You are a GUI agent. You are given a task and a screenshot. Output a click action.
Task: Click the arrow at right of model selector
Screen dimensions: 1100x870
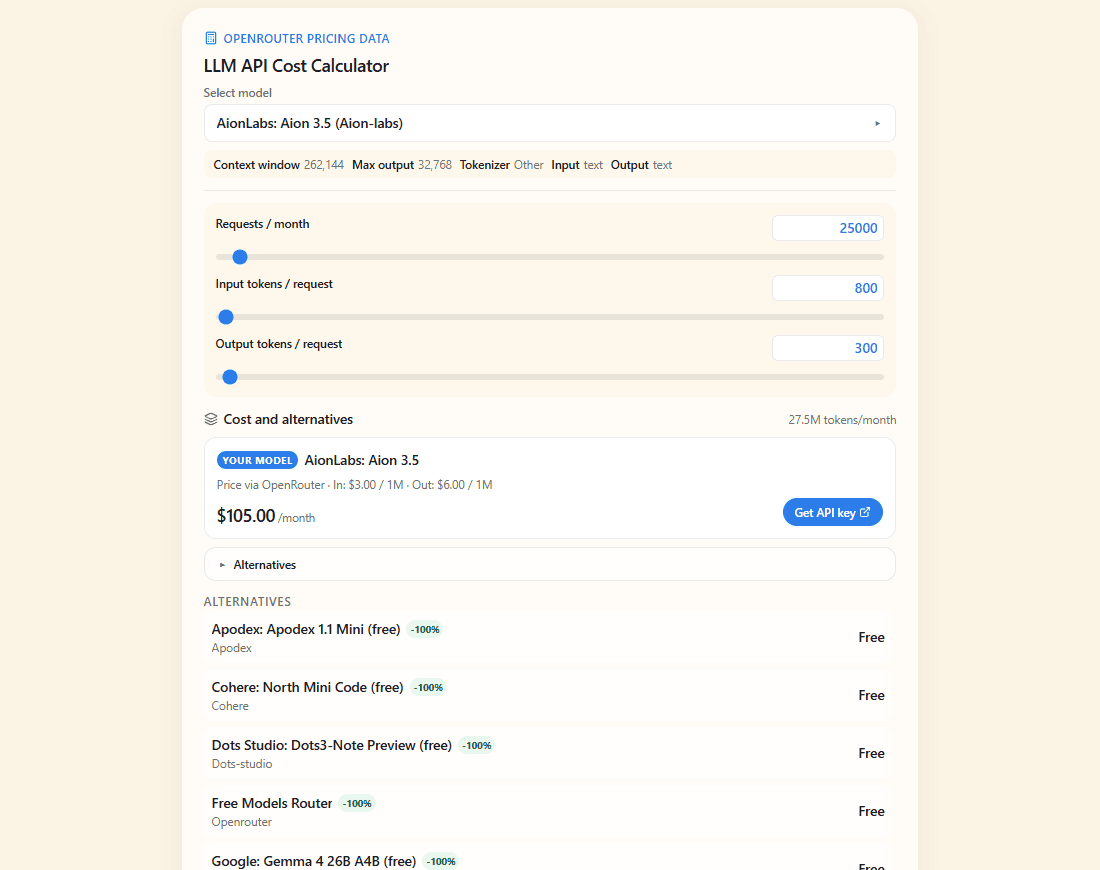click(877, 123)
